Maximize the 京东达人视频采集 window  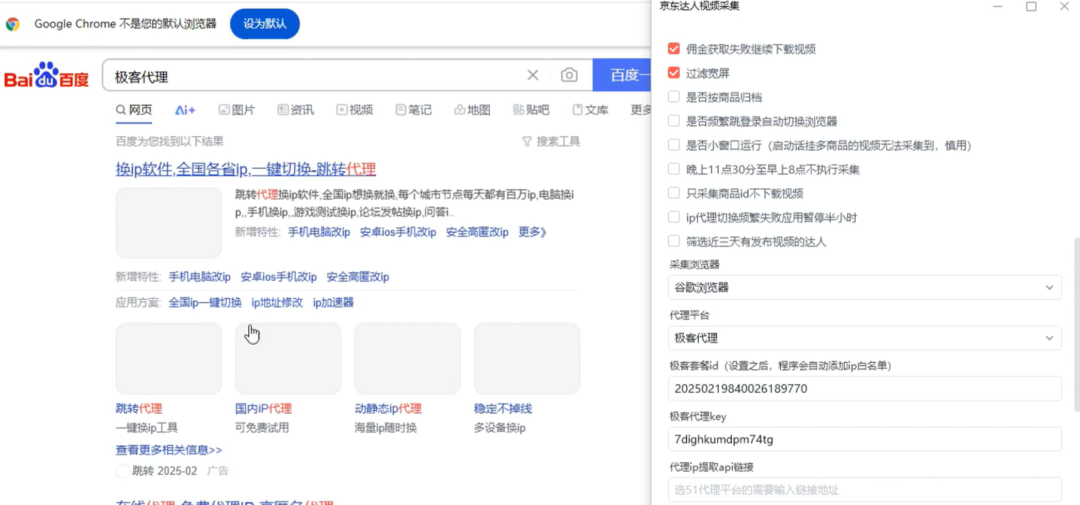[1031, 6]
